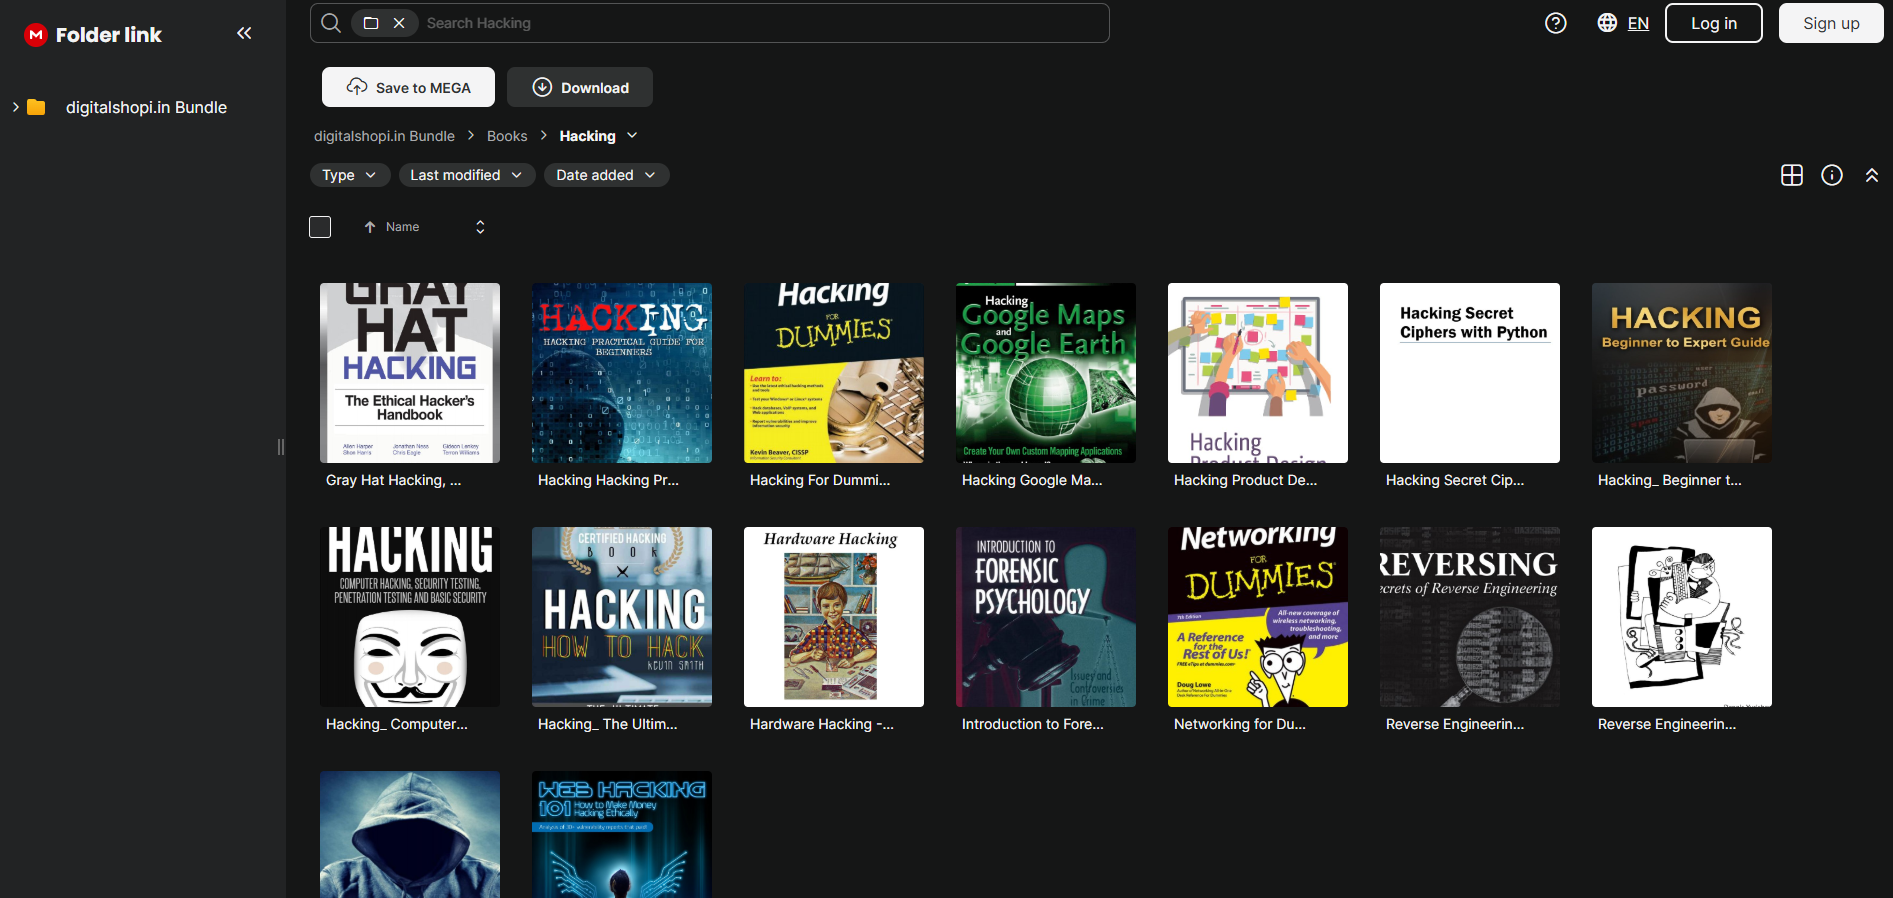The height and width of the screenshot is (898, 1893).
Task: Open Hardware Hacking cover thumbnail
Action: coord(834,617)
